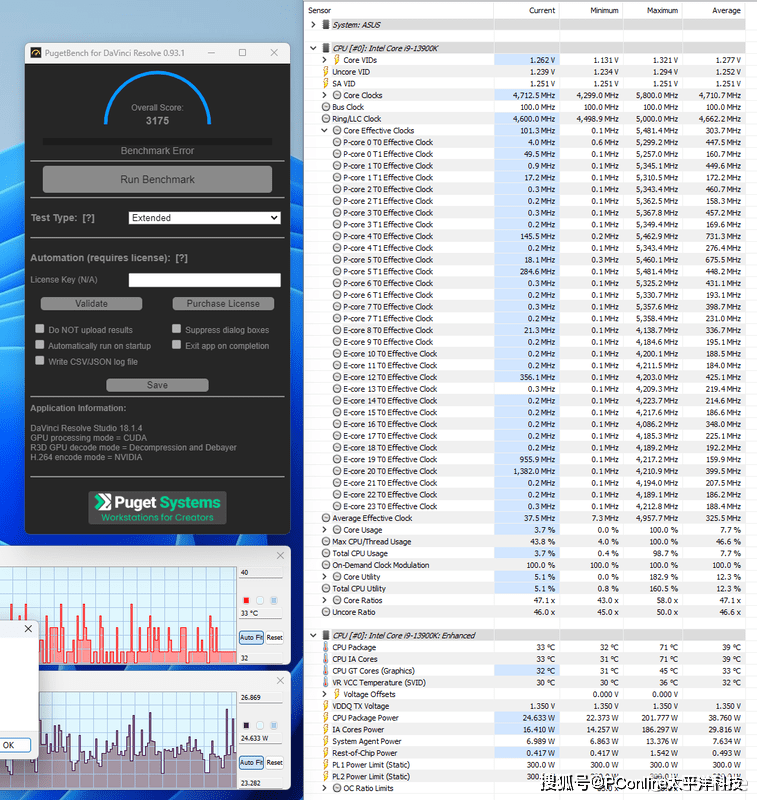Click the Total CPU Usage sensor icon

325,553
